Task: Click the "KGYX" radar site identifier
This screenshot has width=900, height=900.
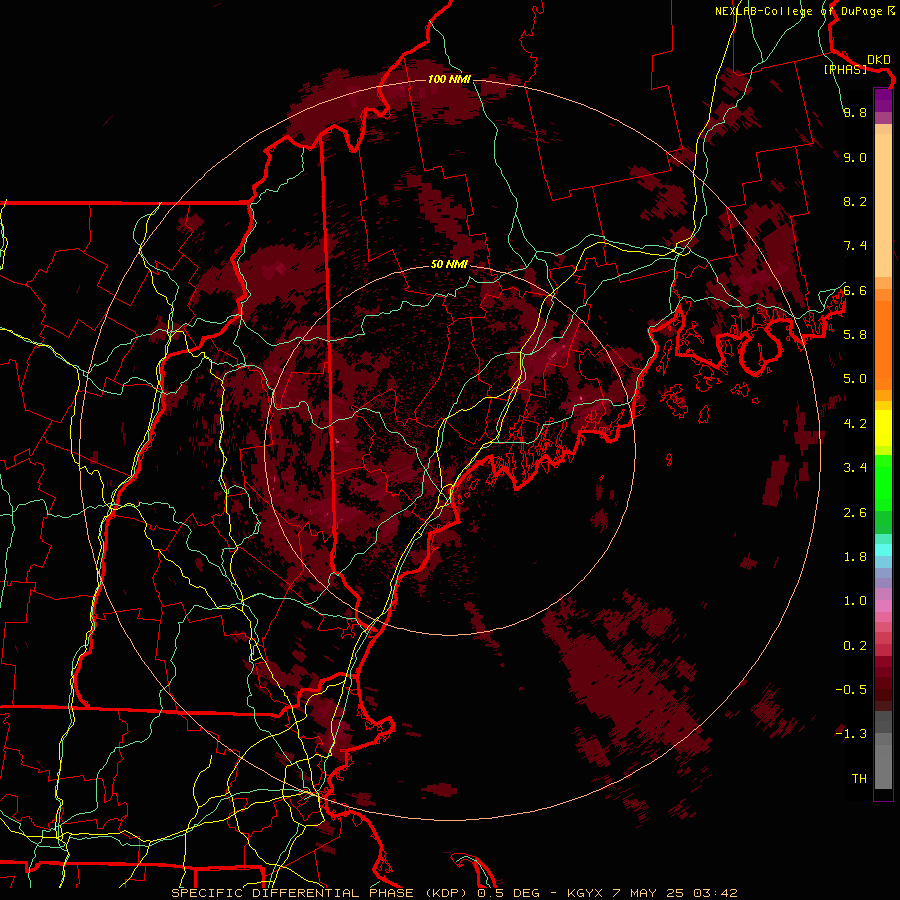Action: (x=585, y=893)
